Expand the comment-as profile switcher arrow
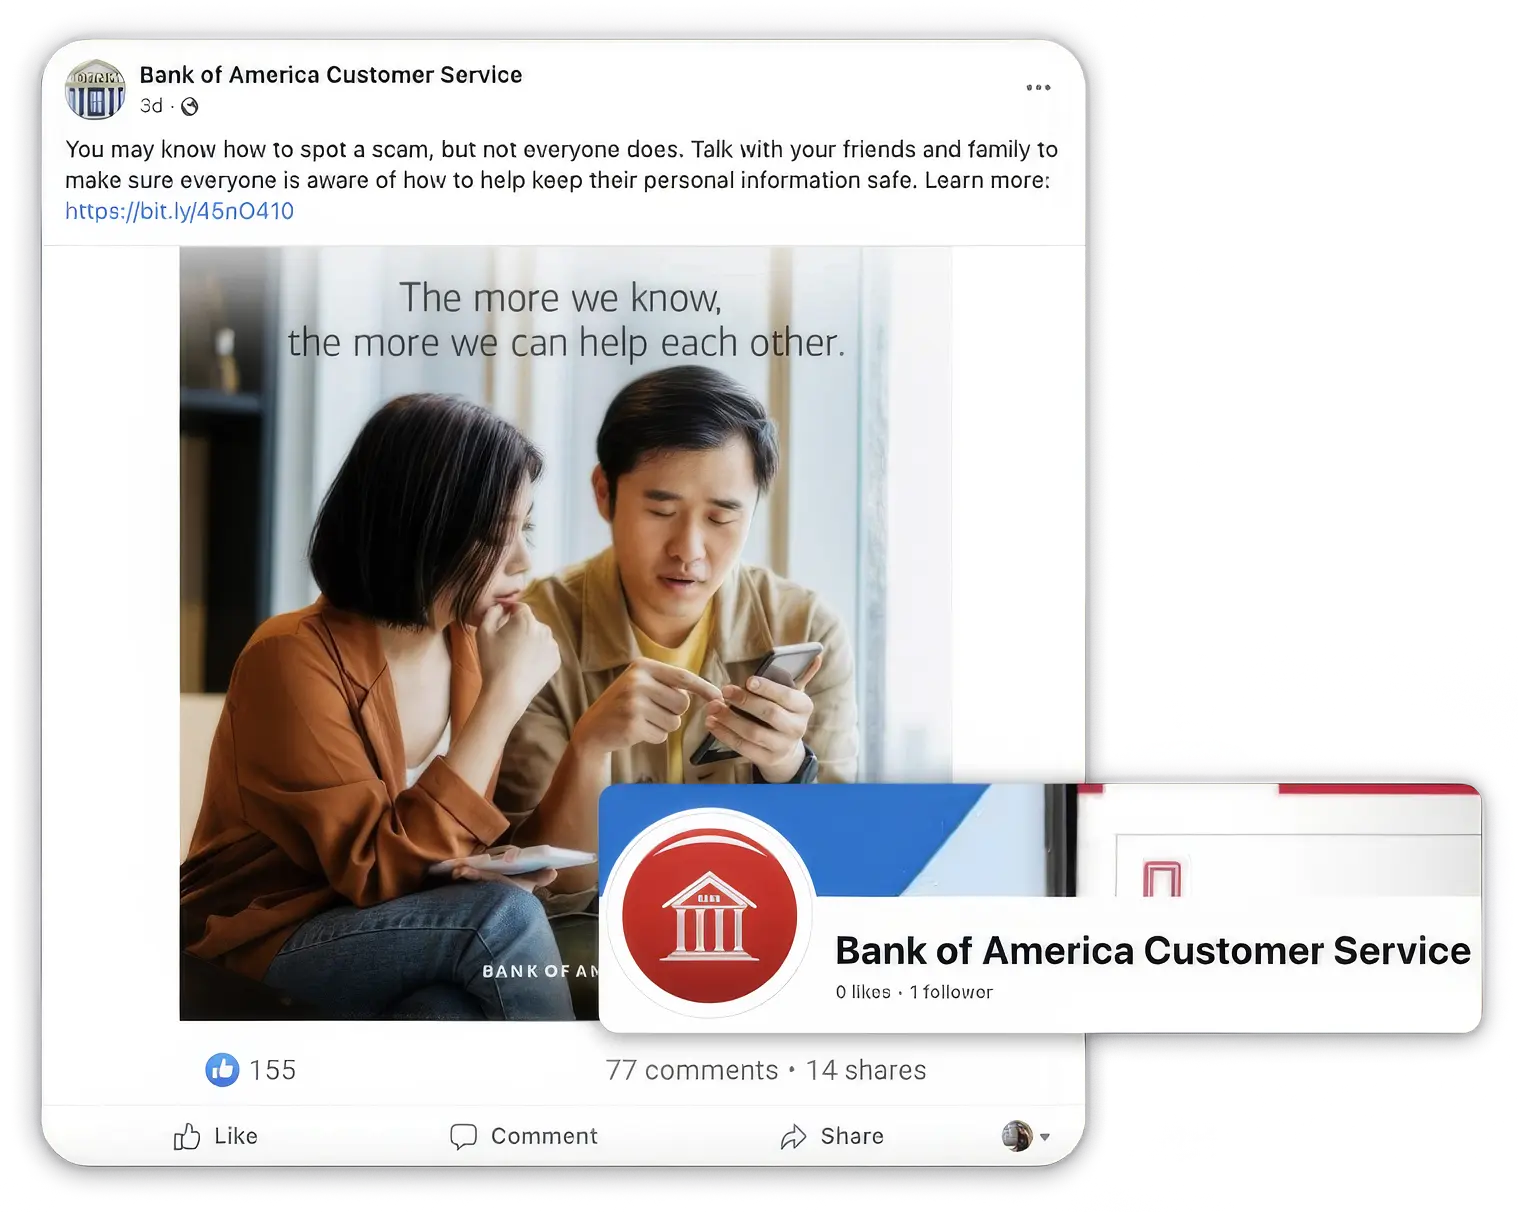 point(1045,1137)
